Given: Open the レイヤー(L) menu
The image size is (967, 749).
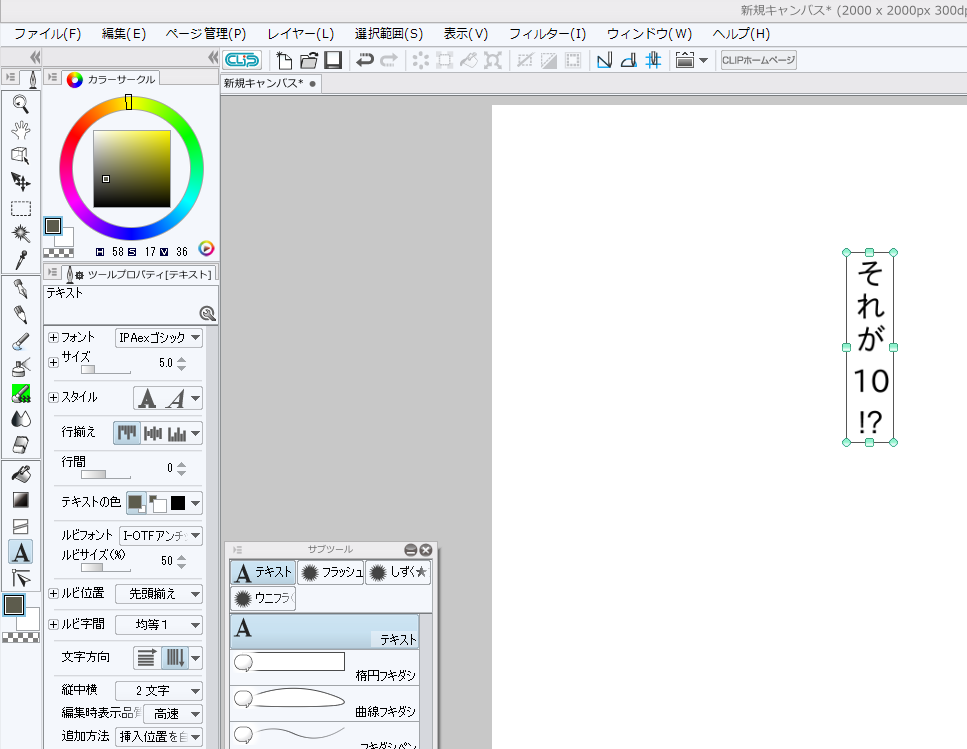Looking at the screenshot, I should tap(300, 33).
